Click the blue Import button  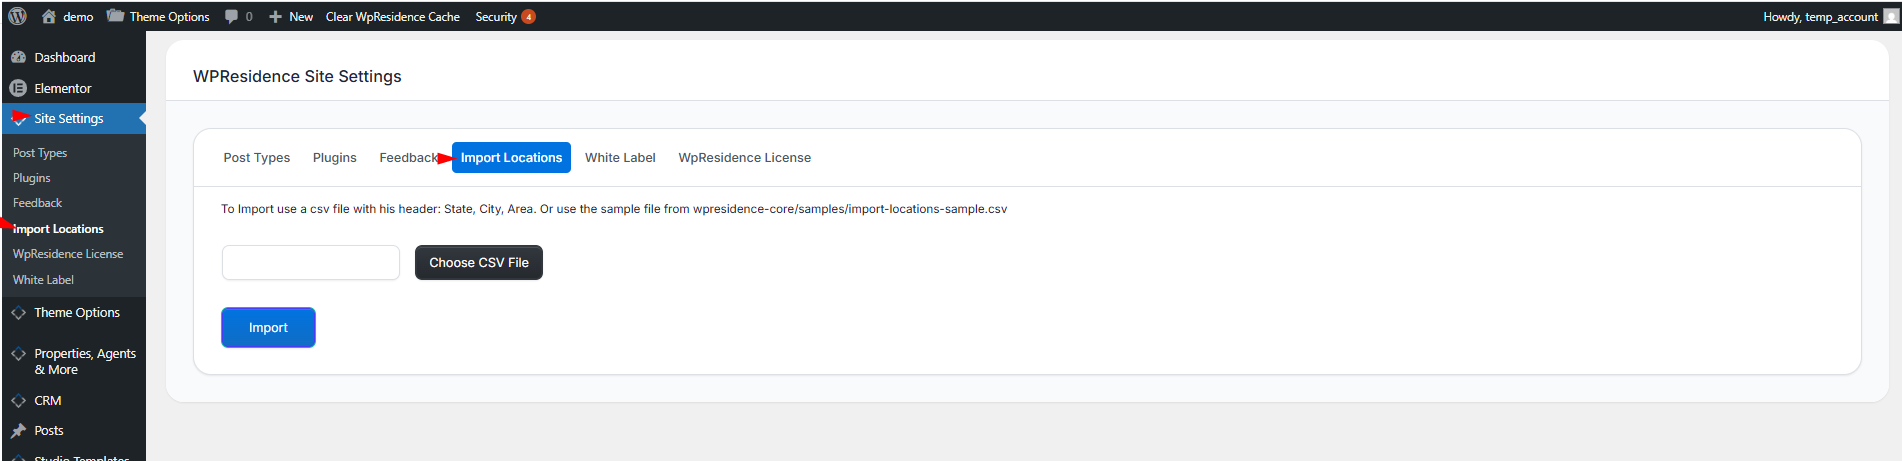(268, 327)
